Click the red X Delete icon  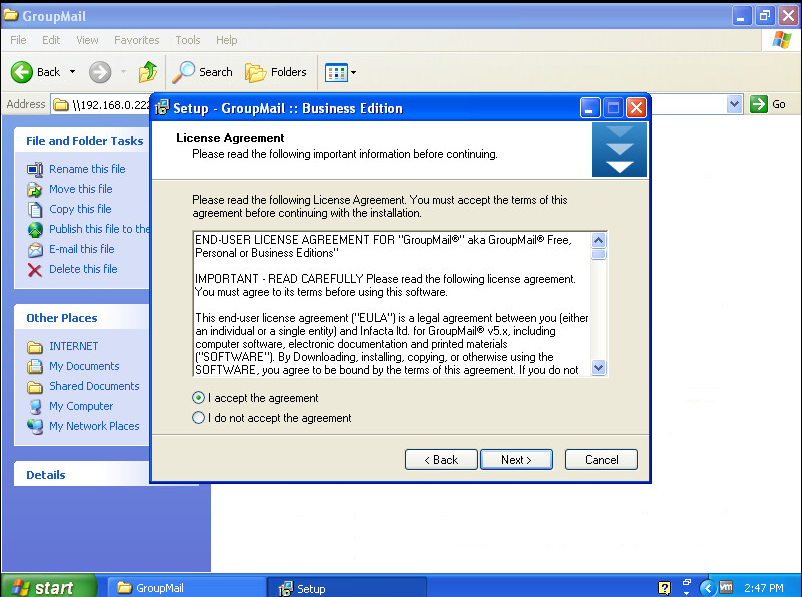35,270
